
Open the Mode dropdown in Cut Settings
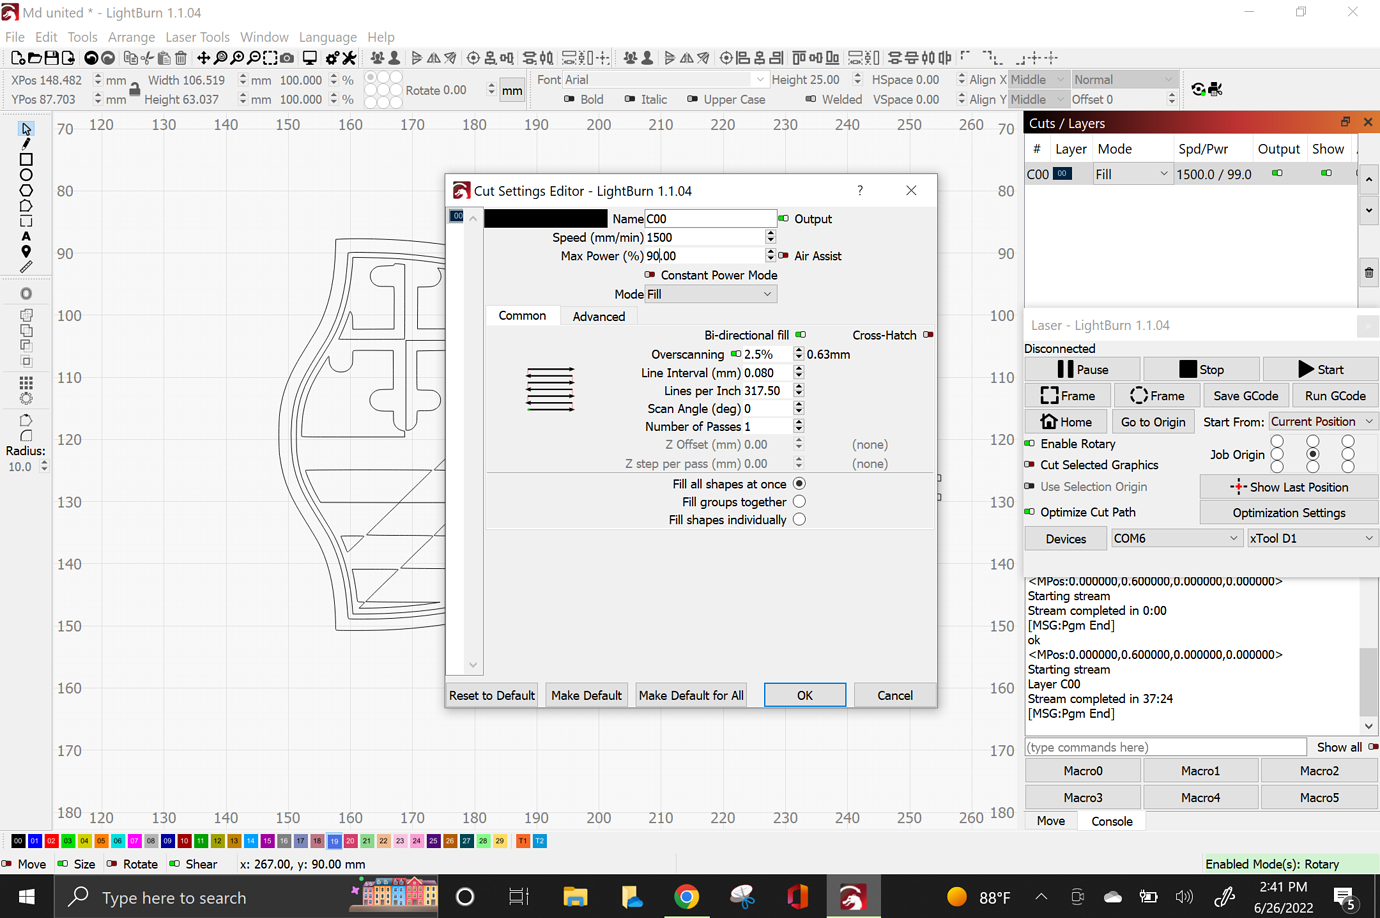coord(710,294)
